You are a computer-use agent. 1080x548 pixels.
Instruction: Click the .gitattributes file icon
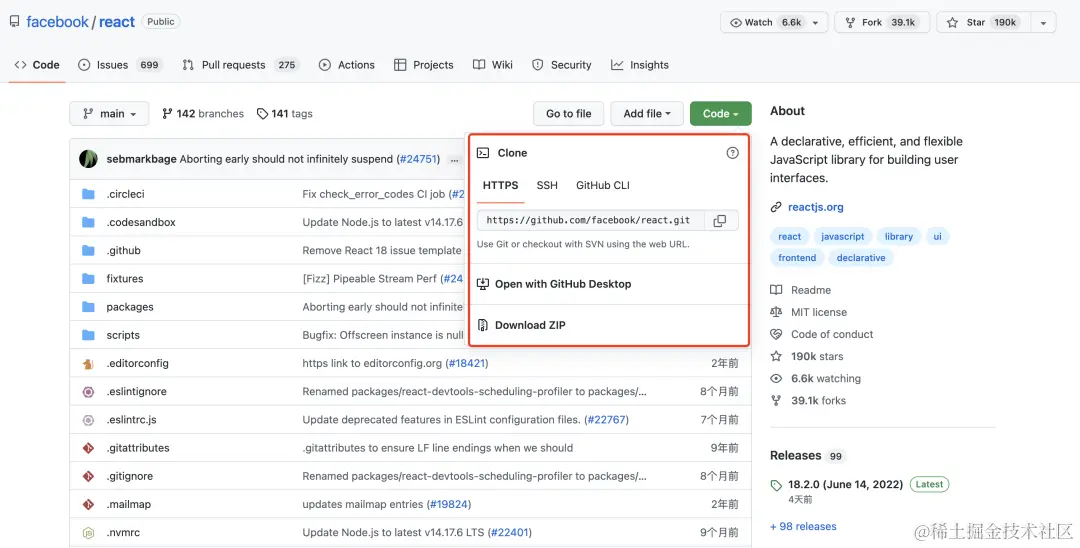(x=88, y=448)
